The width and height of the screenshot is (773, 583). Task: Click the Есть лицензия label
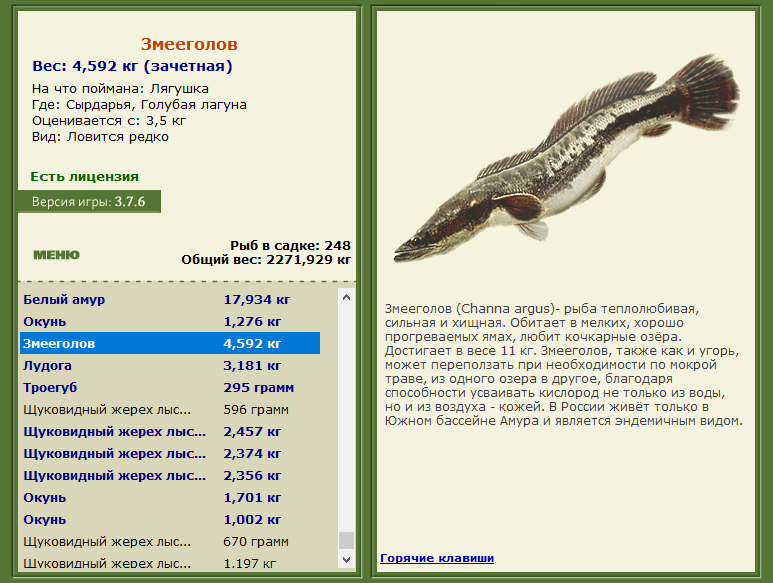[x=84, y=176]
